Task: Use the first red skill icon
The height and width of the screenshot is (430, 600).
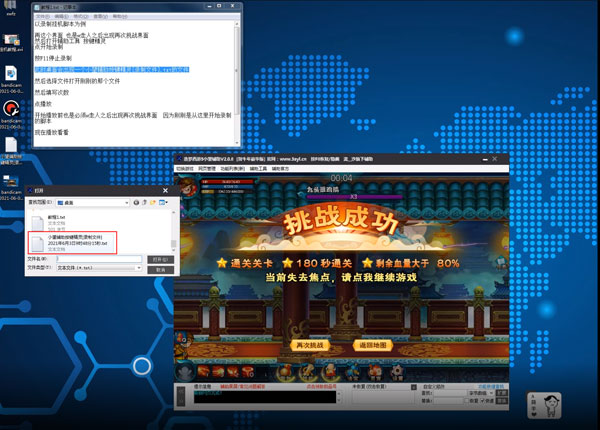Action: click(204, 371)
